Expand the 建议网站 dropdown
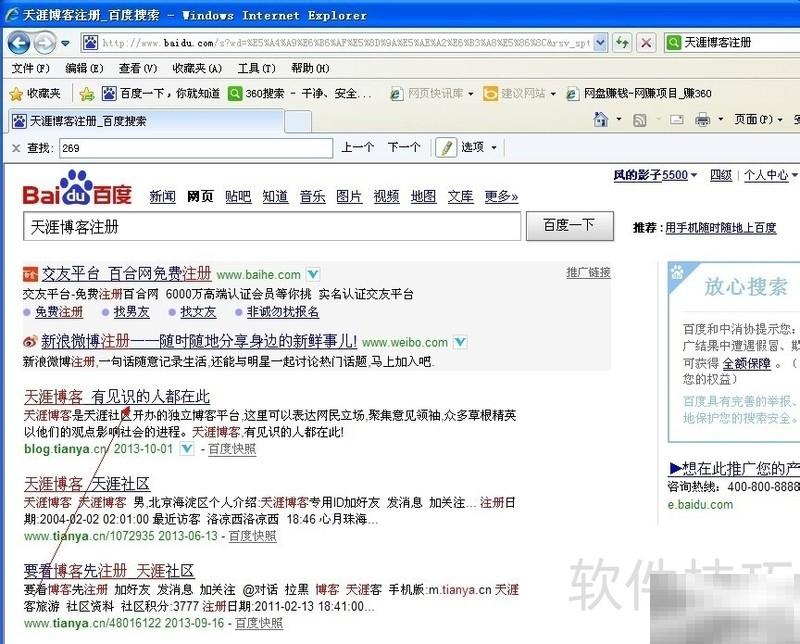Image resolution: width=800 pixels, height=644 pixels. [x=553, y=94]
